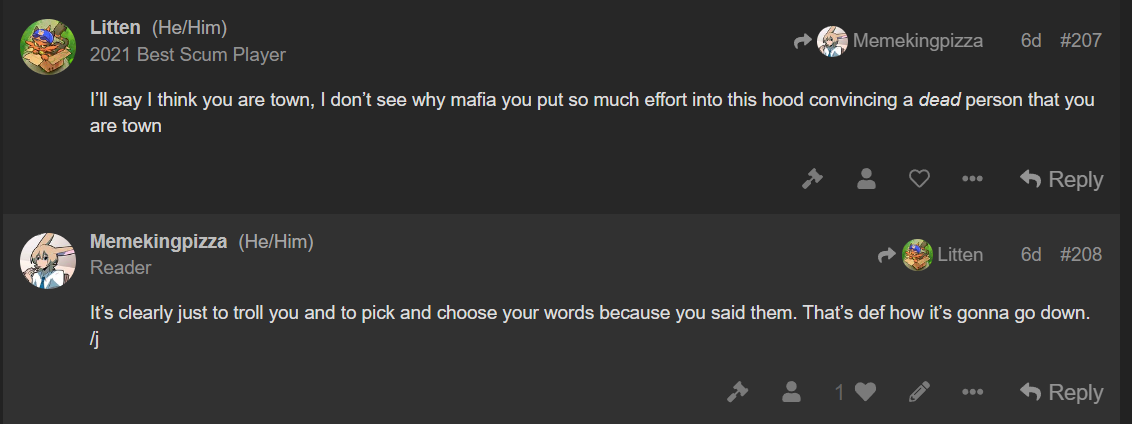Click the #207 post number link

coord(1080,40)
